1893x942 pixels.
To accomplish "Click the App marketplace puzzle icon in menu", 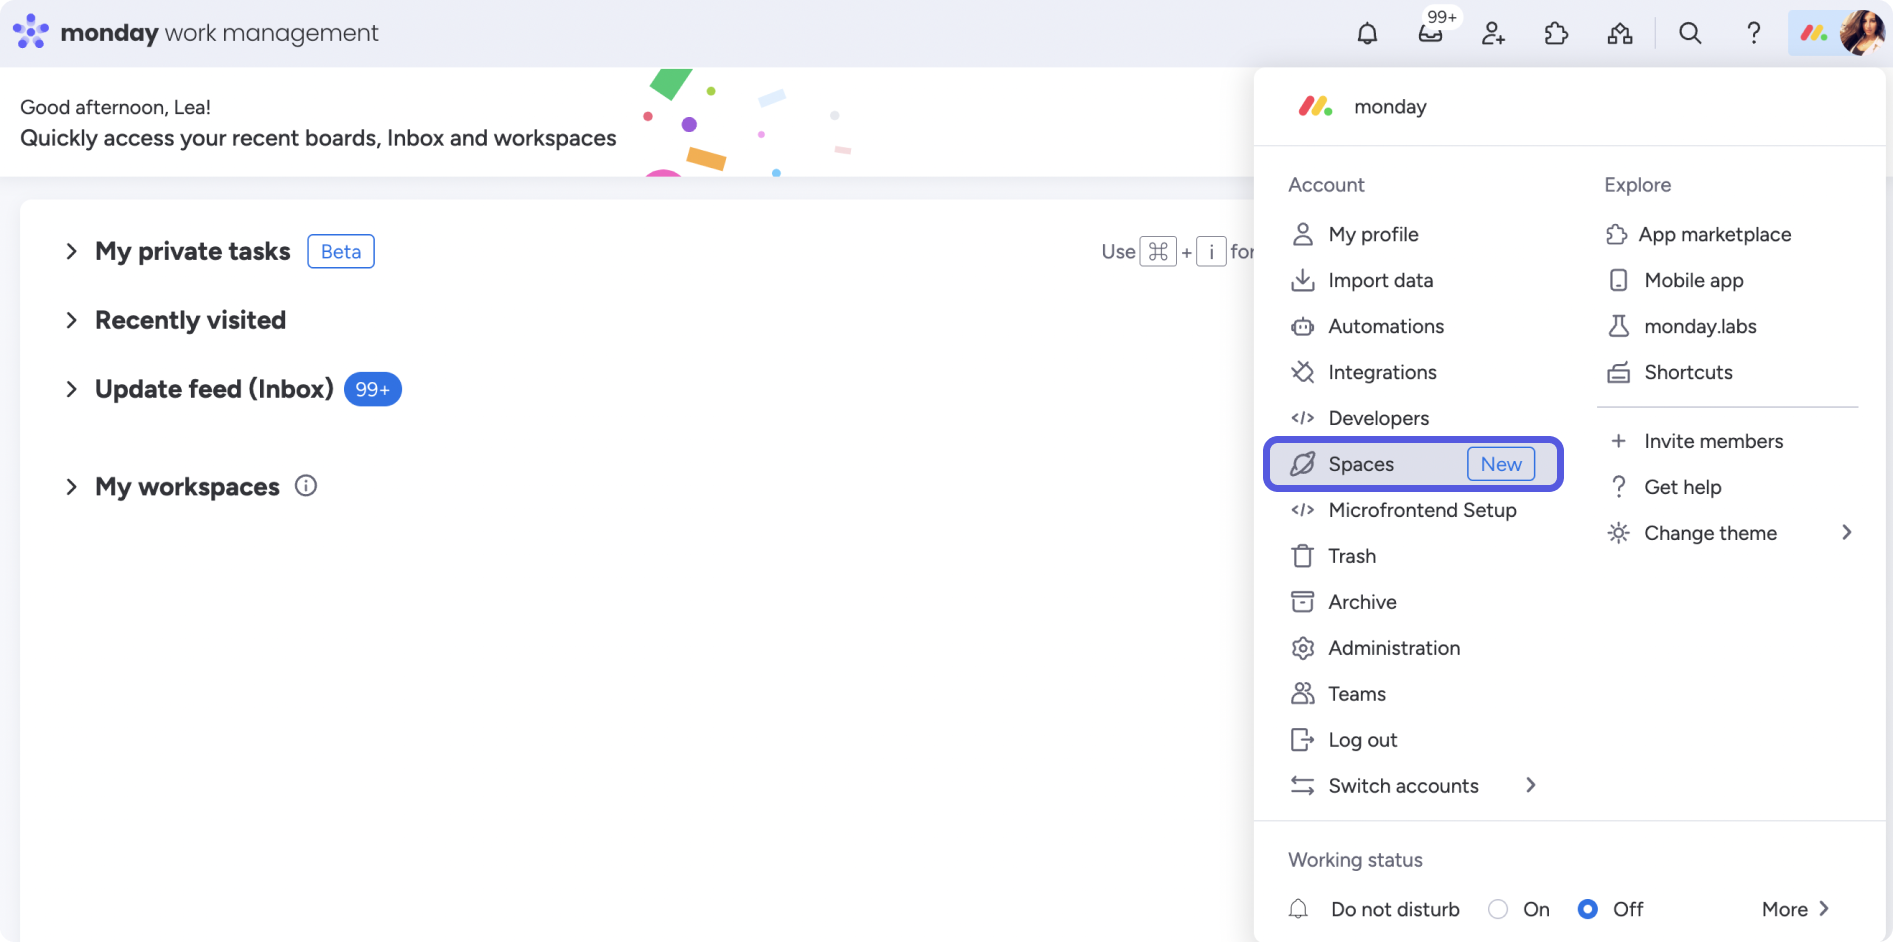I will 1616,234.
